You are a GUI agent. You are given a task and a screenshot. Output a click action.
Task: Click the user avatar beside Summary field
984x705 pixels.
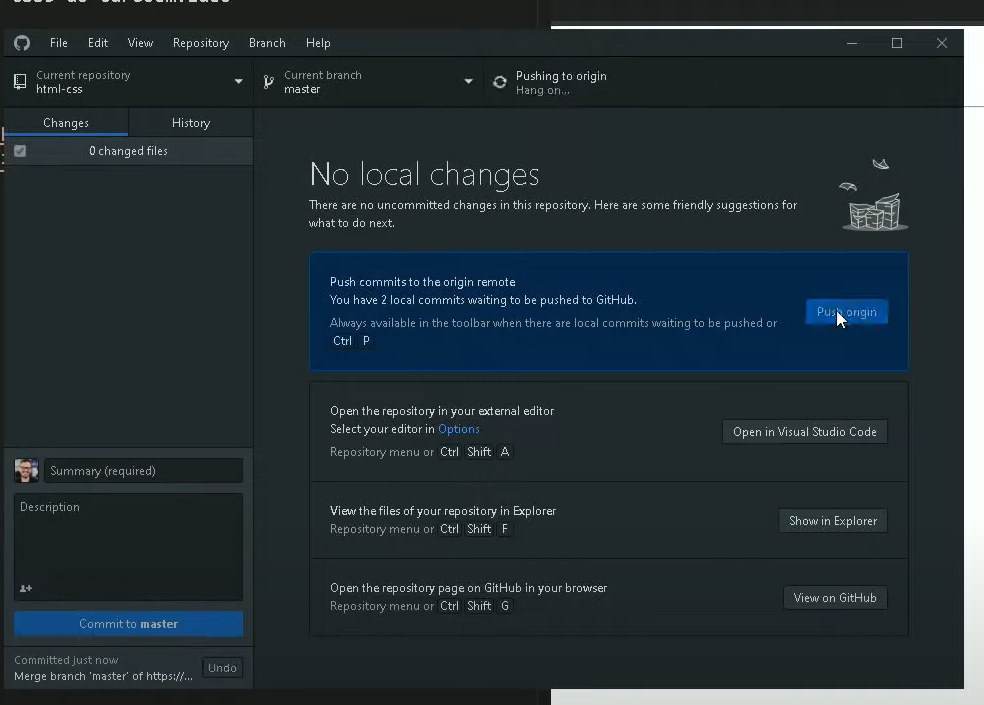coord(26,470)
